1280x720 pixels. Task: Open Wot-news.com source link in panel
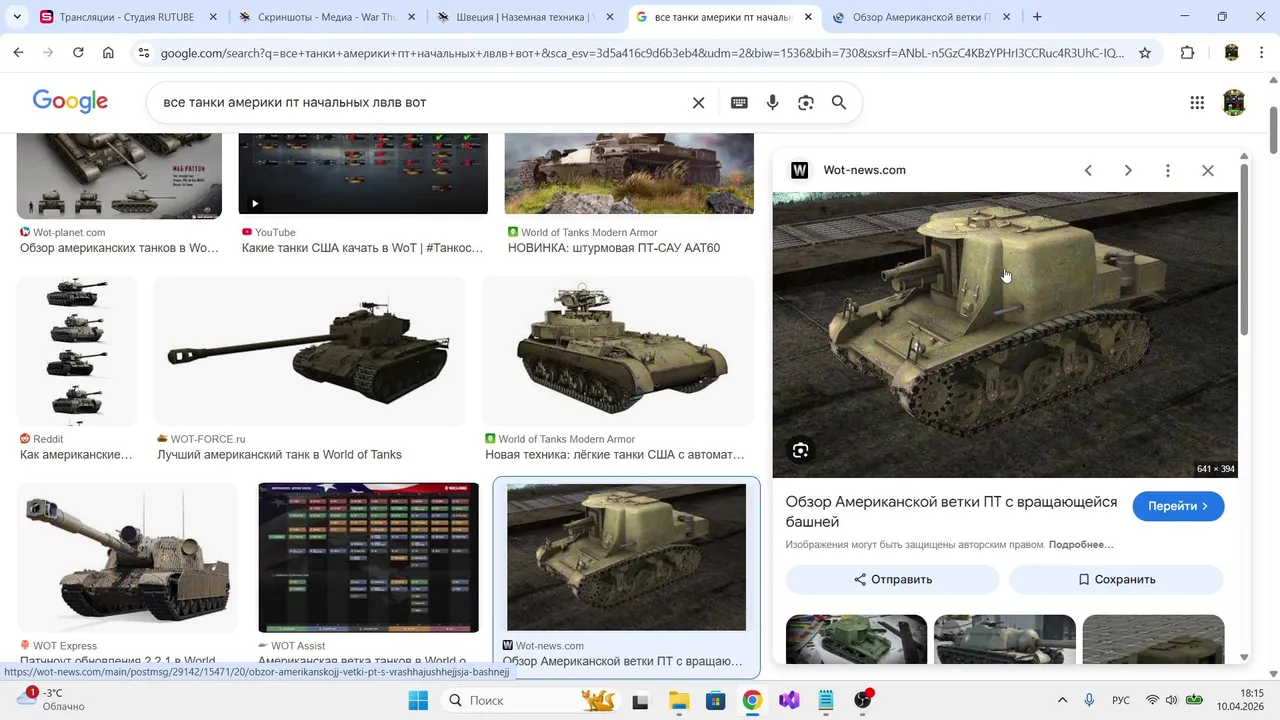point(864,170)
